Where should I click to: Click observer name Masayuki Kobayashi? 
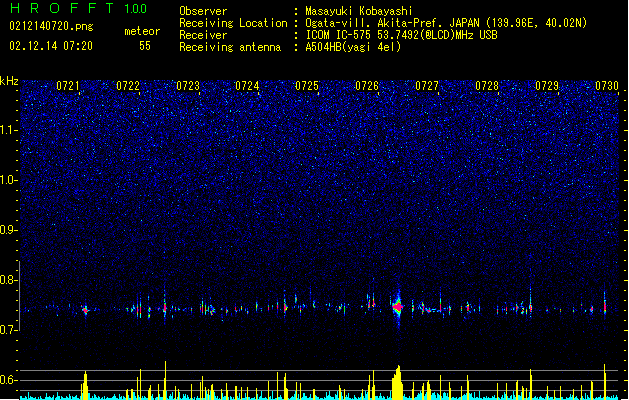(x=359, y=11)
